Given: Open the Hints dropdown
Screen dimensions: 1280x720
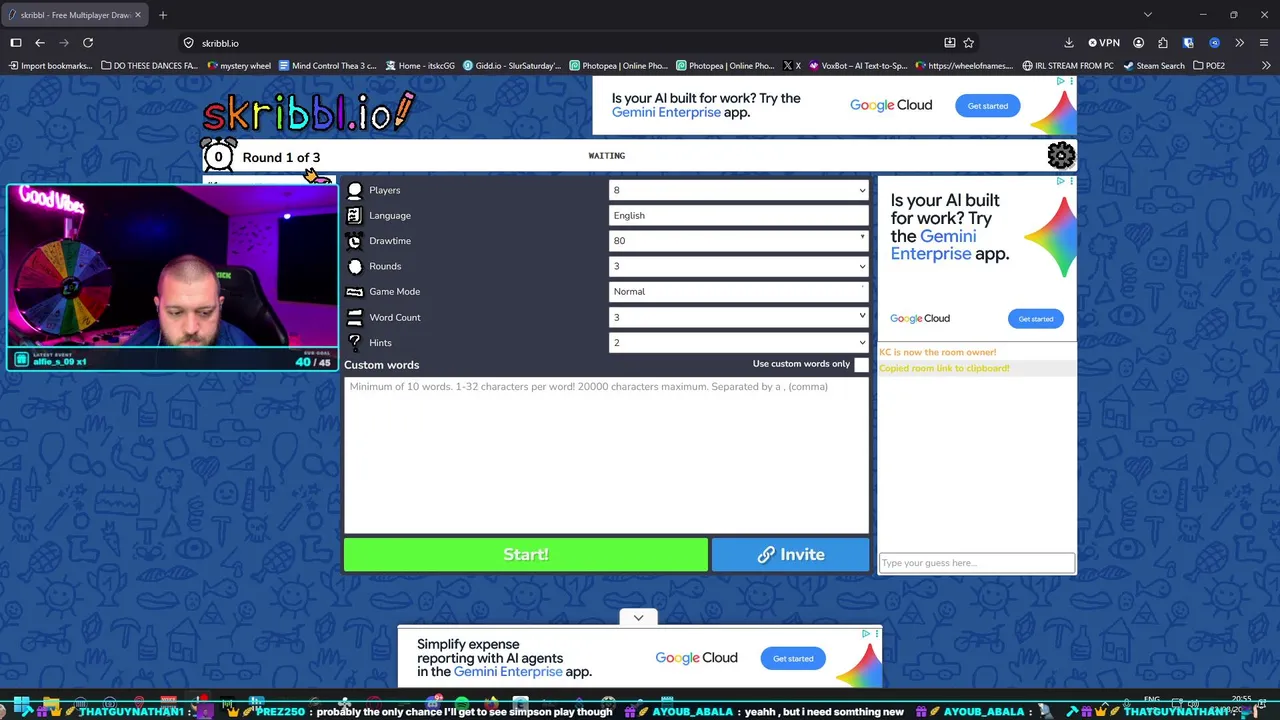Looking at the screenshot, I should (x=739, y=342).
